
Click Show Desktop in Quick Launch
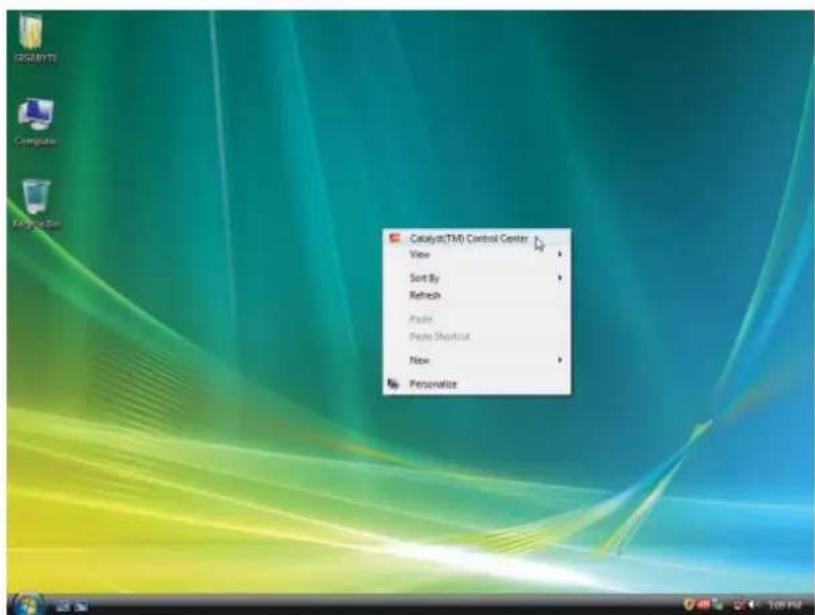point(62,606)
